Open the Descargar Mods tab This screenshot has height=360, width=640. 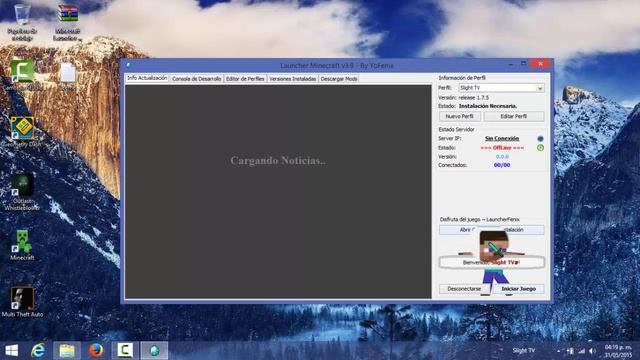point(339,79)
